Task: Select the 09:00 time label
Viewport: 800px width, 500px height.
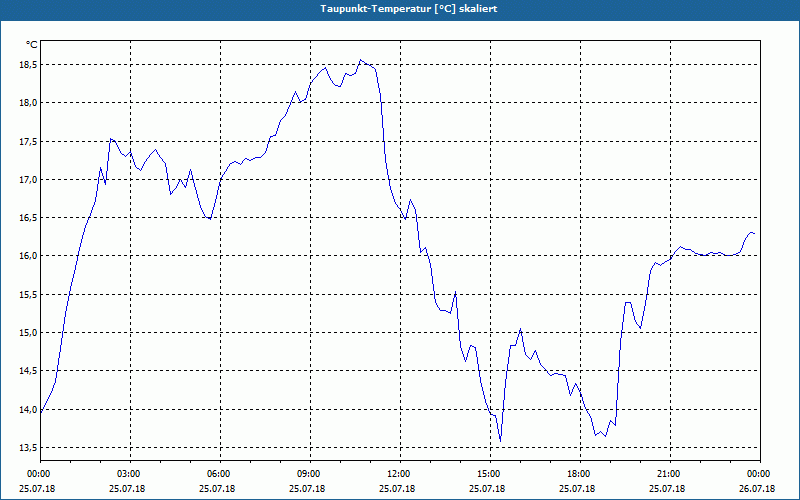Action: point(307,474)
